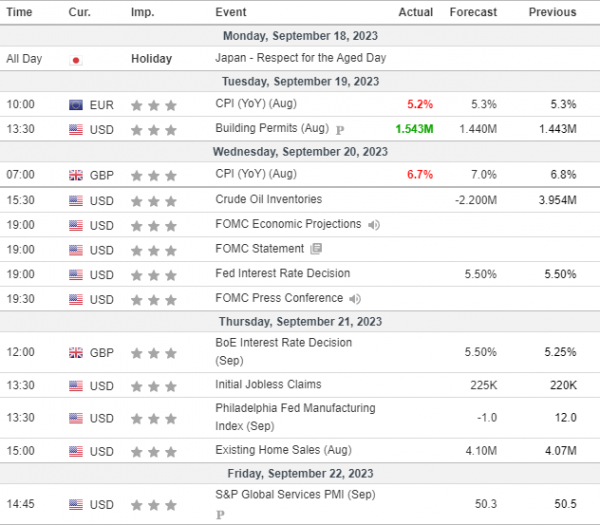Image resolution: width=600 pixels, height=525 pixels.
Task: Click the speaker icon next to FOMC Economic Projections
Action: tap(374, 225)
